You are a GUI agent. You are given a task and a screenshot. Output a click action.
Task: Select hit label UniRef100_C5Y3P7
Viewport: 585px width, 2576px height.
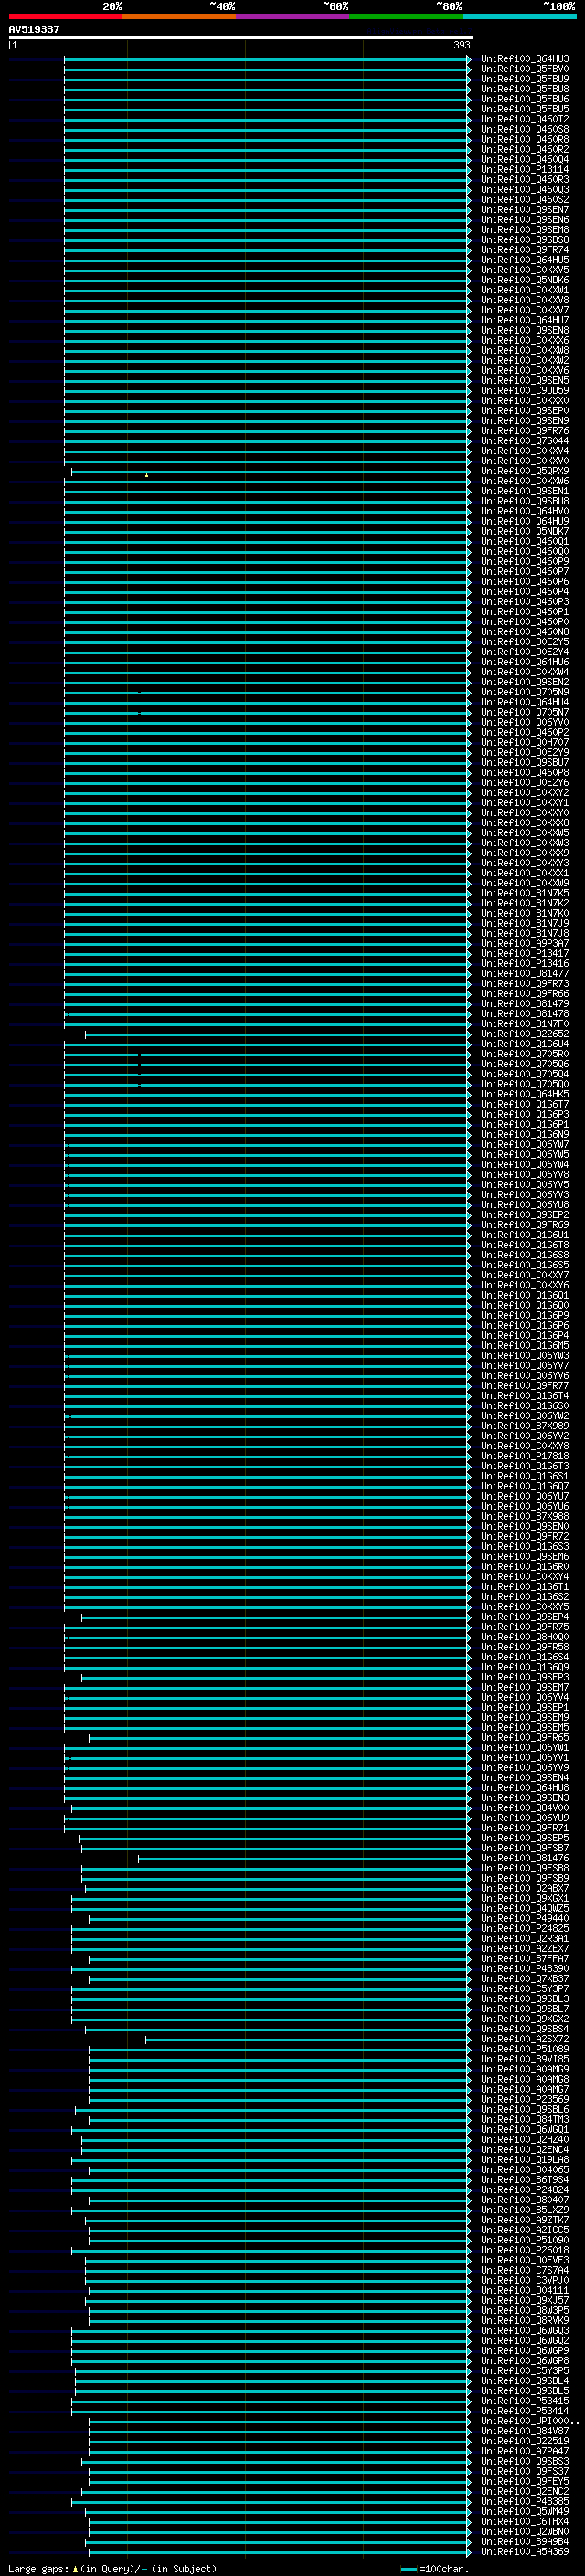(x=525, y=1989)
